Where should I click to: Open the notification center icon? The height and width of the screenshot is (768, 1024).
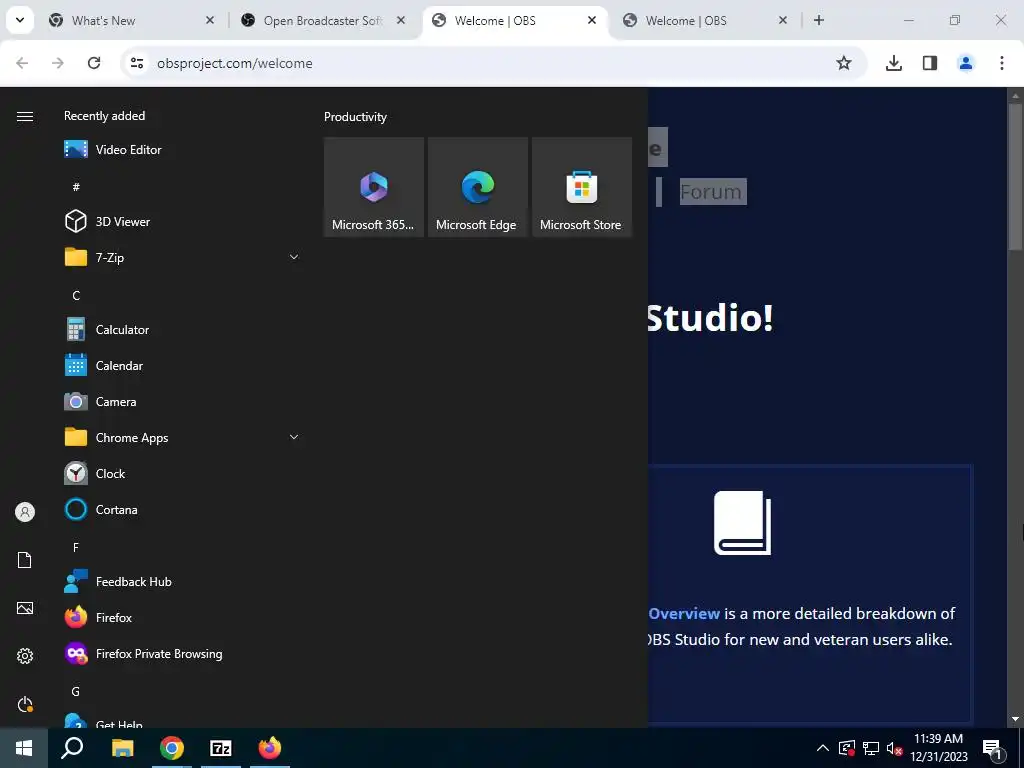(x=992, y=748)
